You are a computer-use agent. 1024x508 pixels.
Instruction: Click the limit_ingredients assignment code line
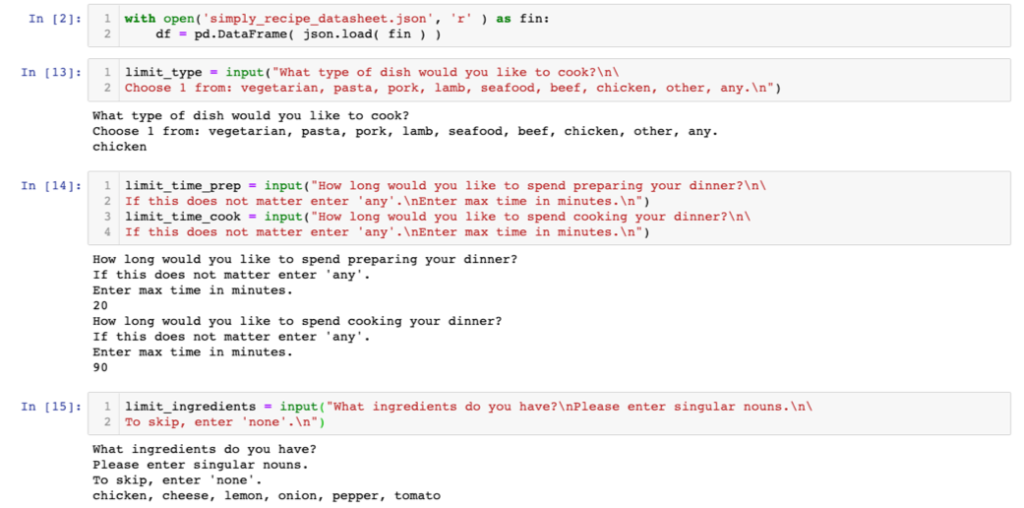tap(468, 406)
